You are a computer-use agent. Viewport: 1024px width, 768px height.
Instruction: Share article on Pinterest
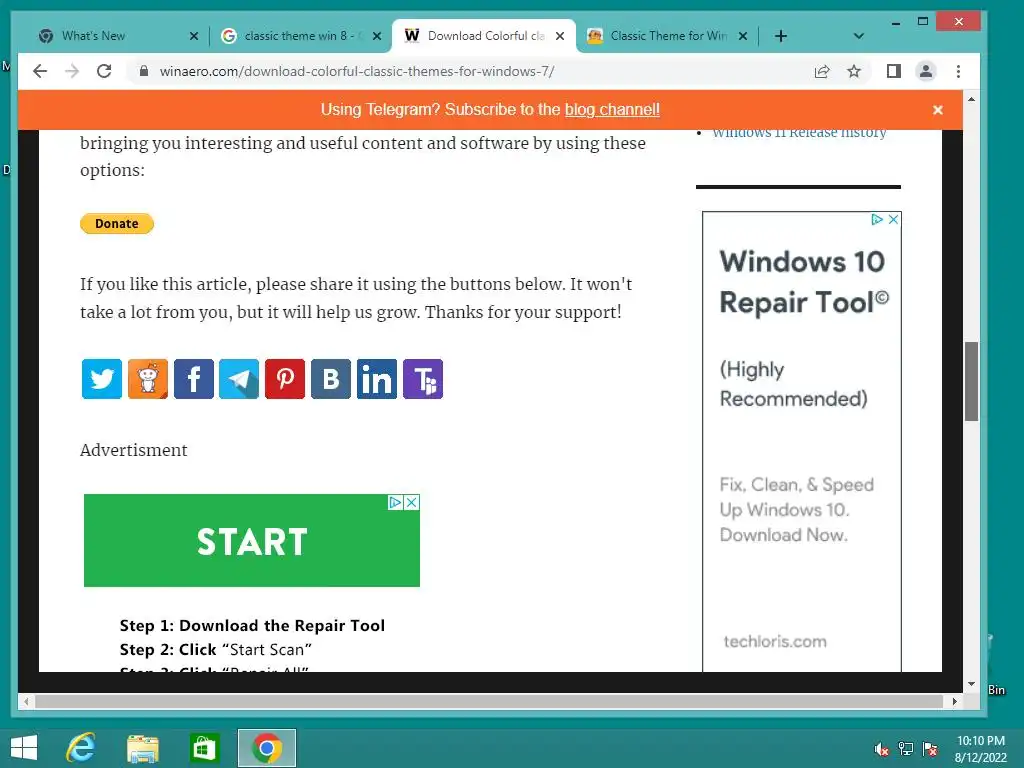pyautogui.click(x=285, y=379)
